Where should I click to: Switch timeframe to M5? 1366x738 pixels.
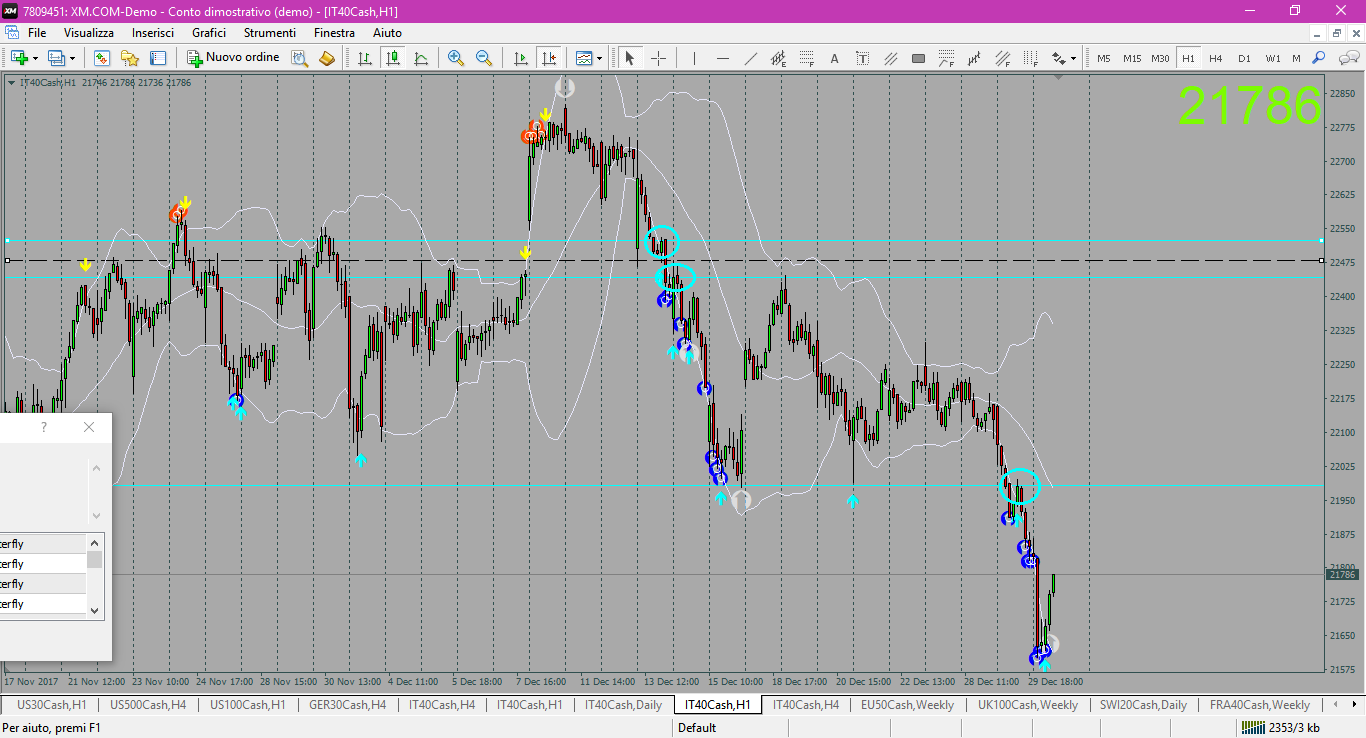click(x=1104, y=58)
